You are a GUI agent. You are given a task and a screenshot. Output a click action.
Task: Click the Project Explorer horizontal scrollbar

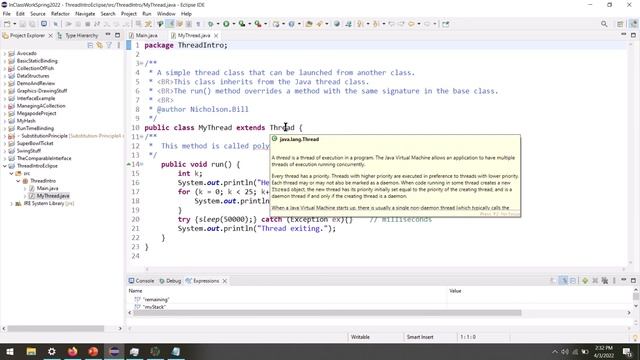[x=56, y=328]
